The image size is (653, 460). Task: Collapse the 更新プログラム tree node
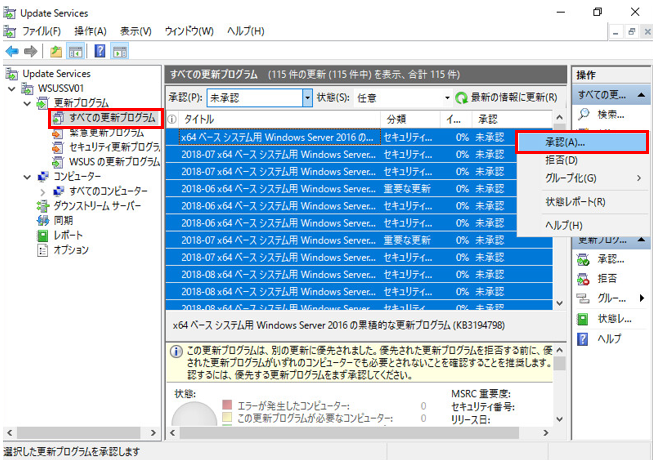pos(27,103)
